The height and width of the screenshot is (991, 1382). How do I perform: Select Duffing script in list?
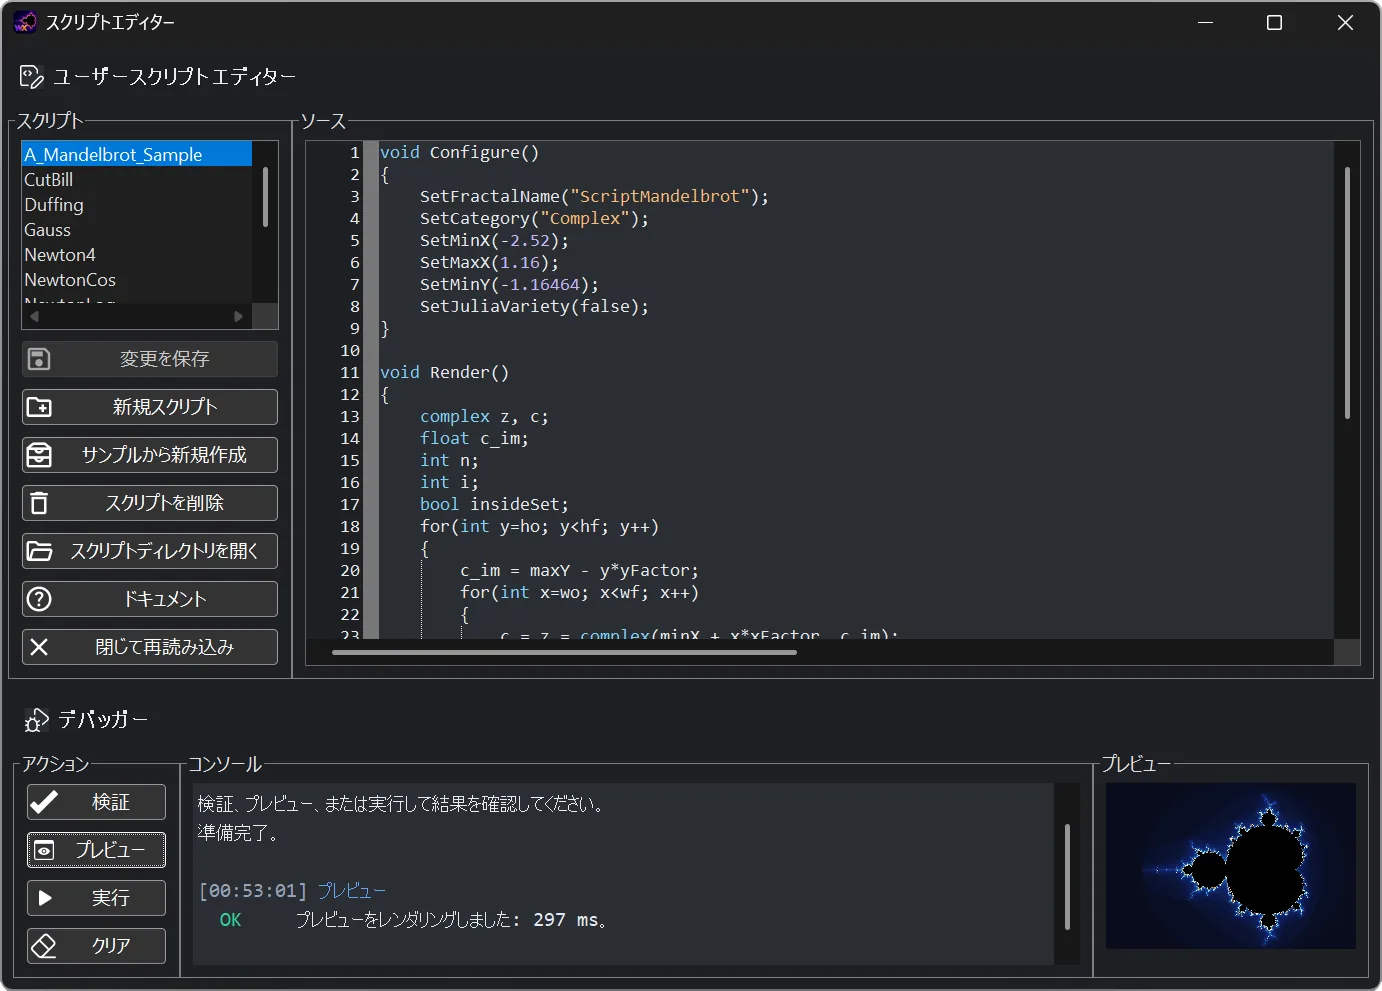pyautogui.click(x=137, y=205)
